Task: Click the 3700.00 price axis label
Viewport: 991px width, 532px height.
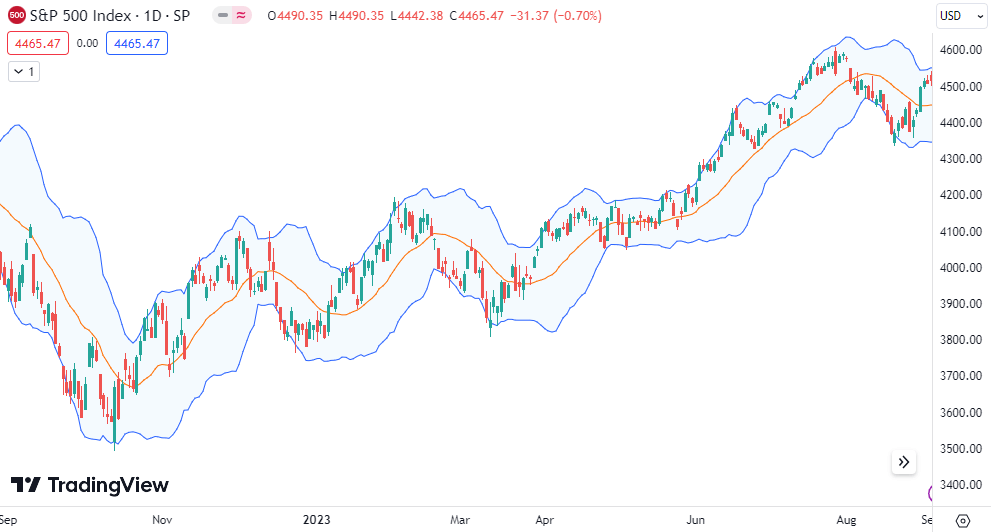Action: [x=961, y=375]
